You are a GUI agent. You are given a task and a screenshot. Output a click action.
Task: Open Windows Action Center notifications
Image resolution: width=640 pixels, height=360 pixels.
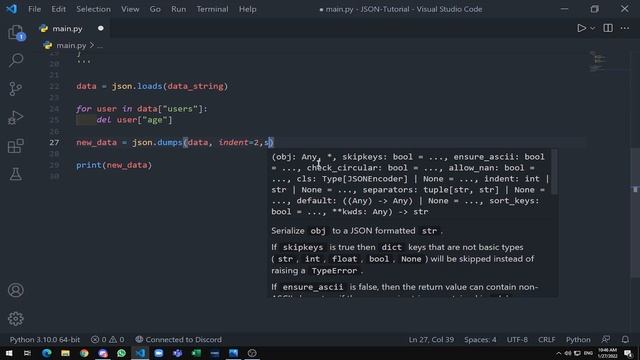tap(628, 353)
